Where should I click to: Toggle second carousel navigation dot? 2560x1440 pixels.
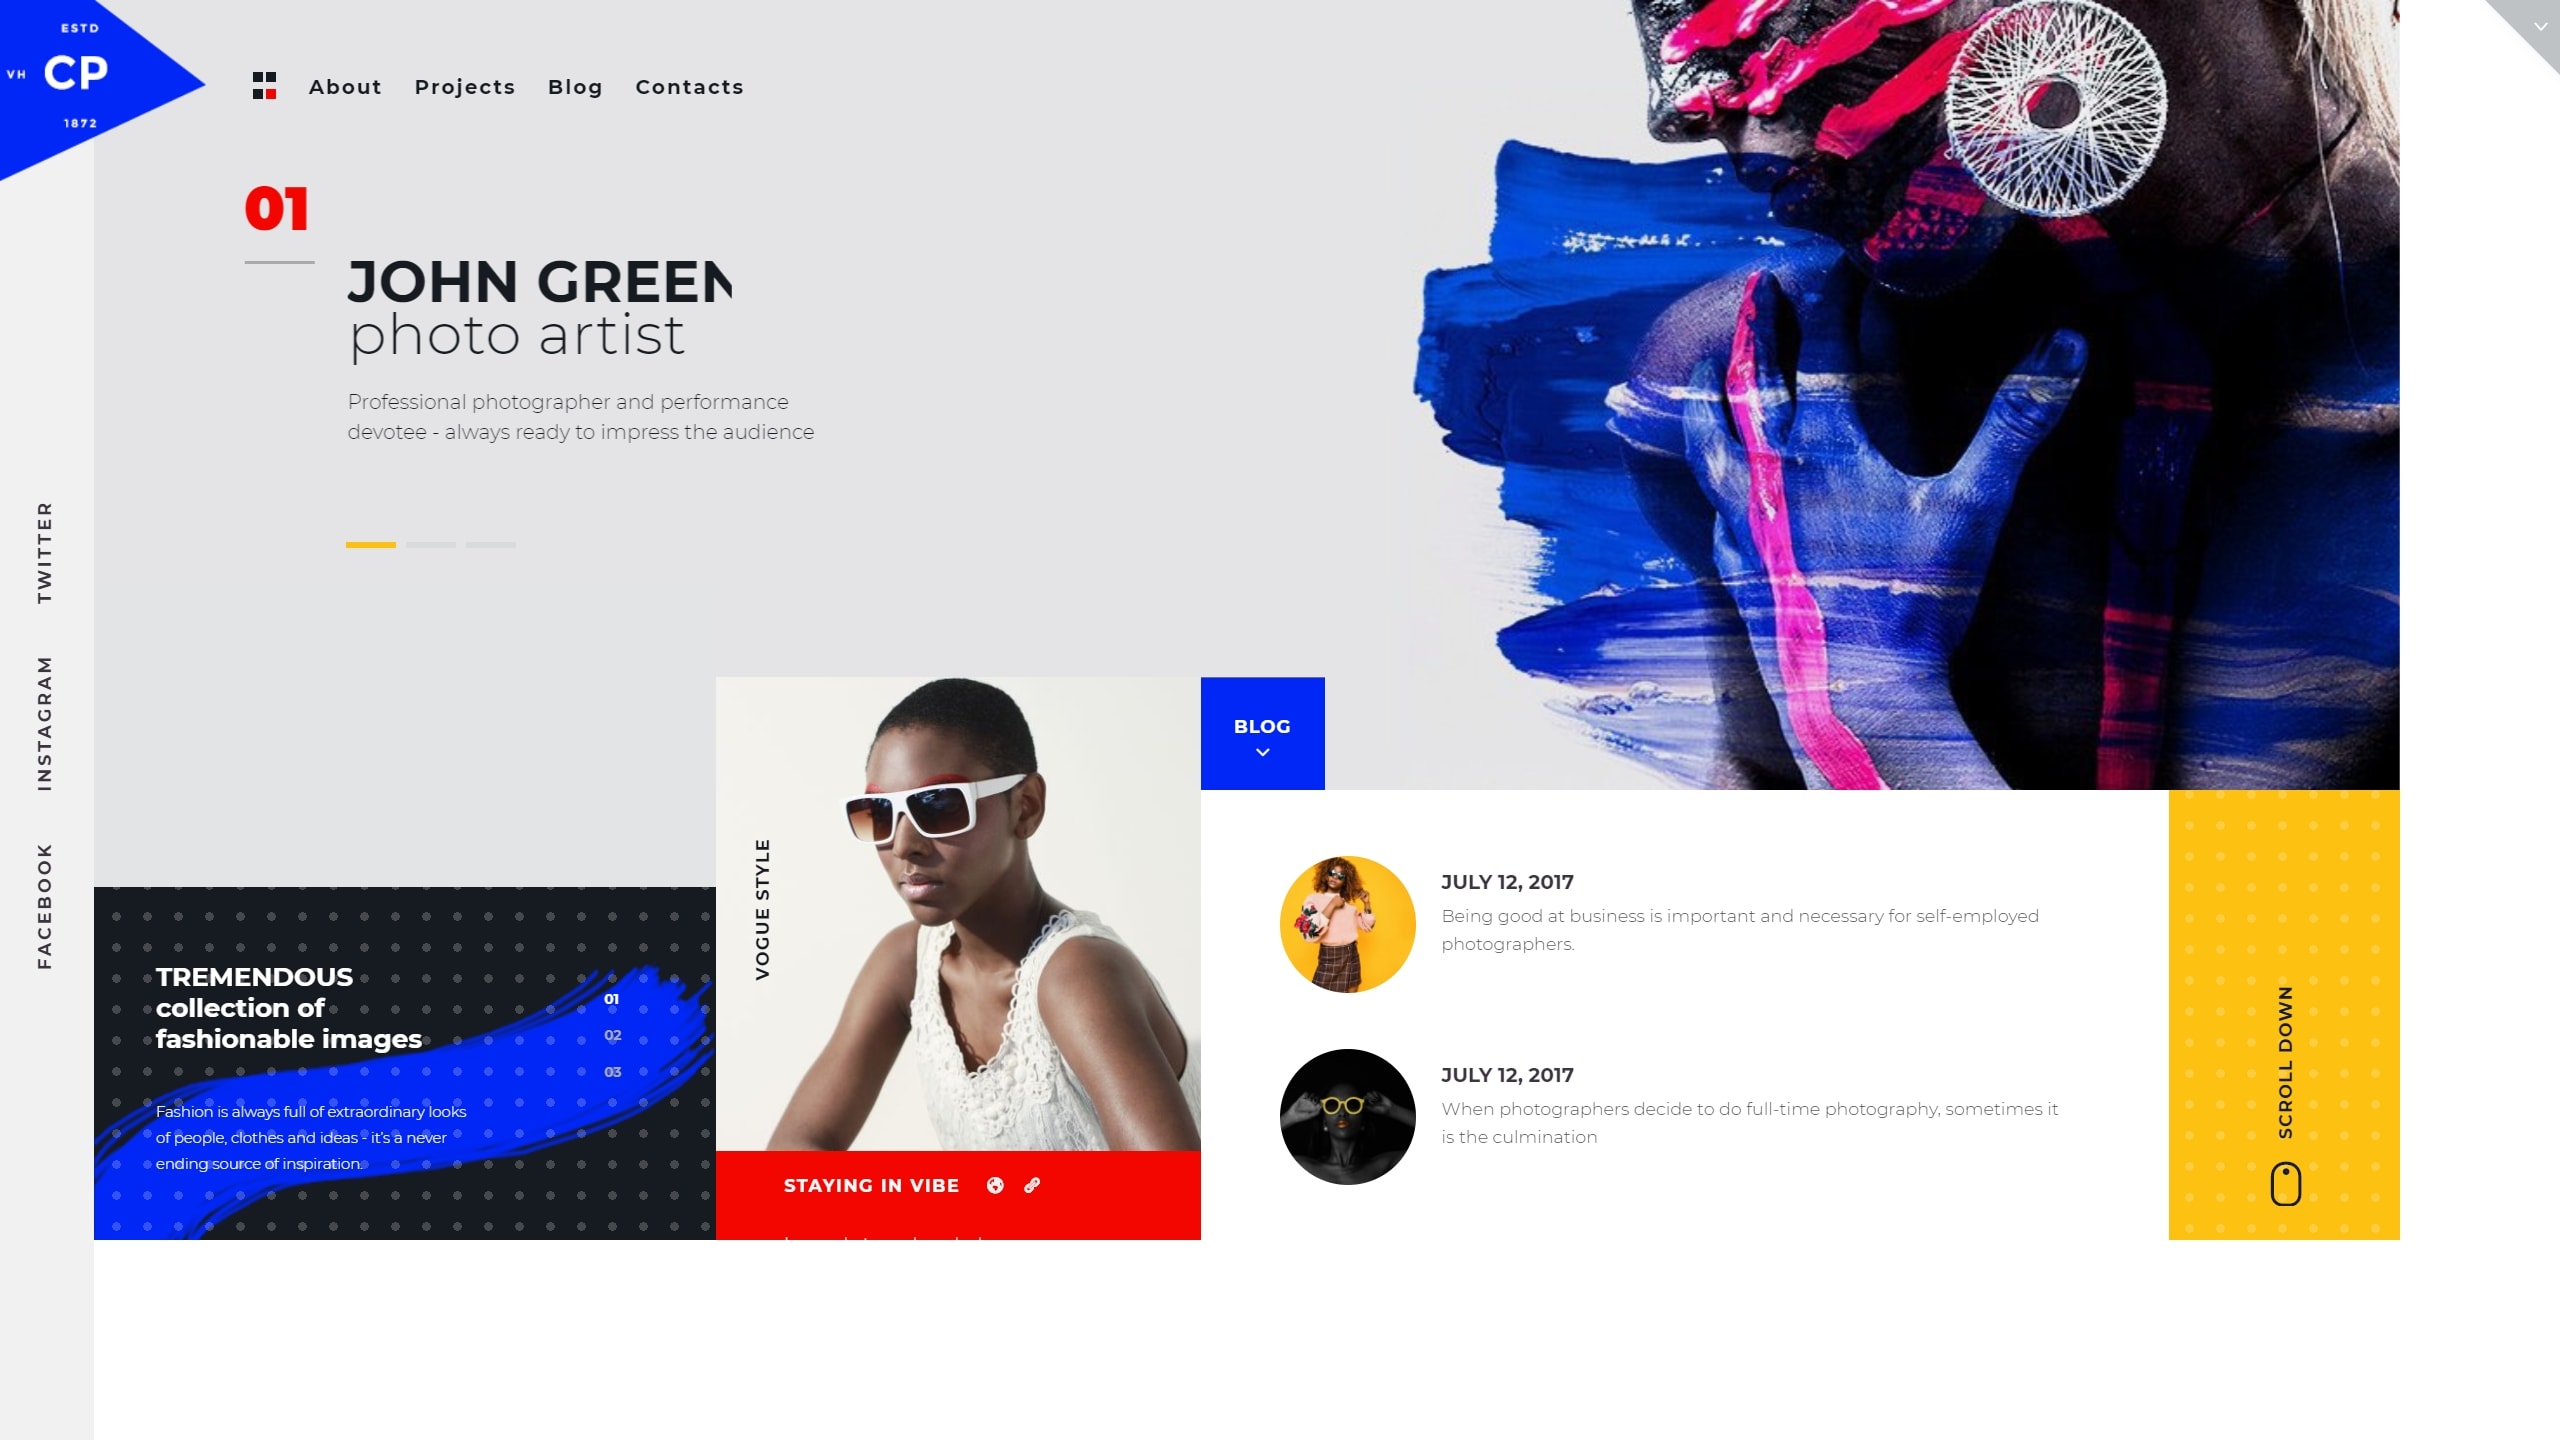pyautogui.click(x=431, y=545)
